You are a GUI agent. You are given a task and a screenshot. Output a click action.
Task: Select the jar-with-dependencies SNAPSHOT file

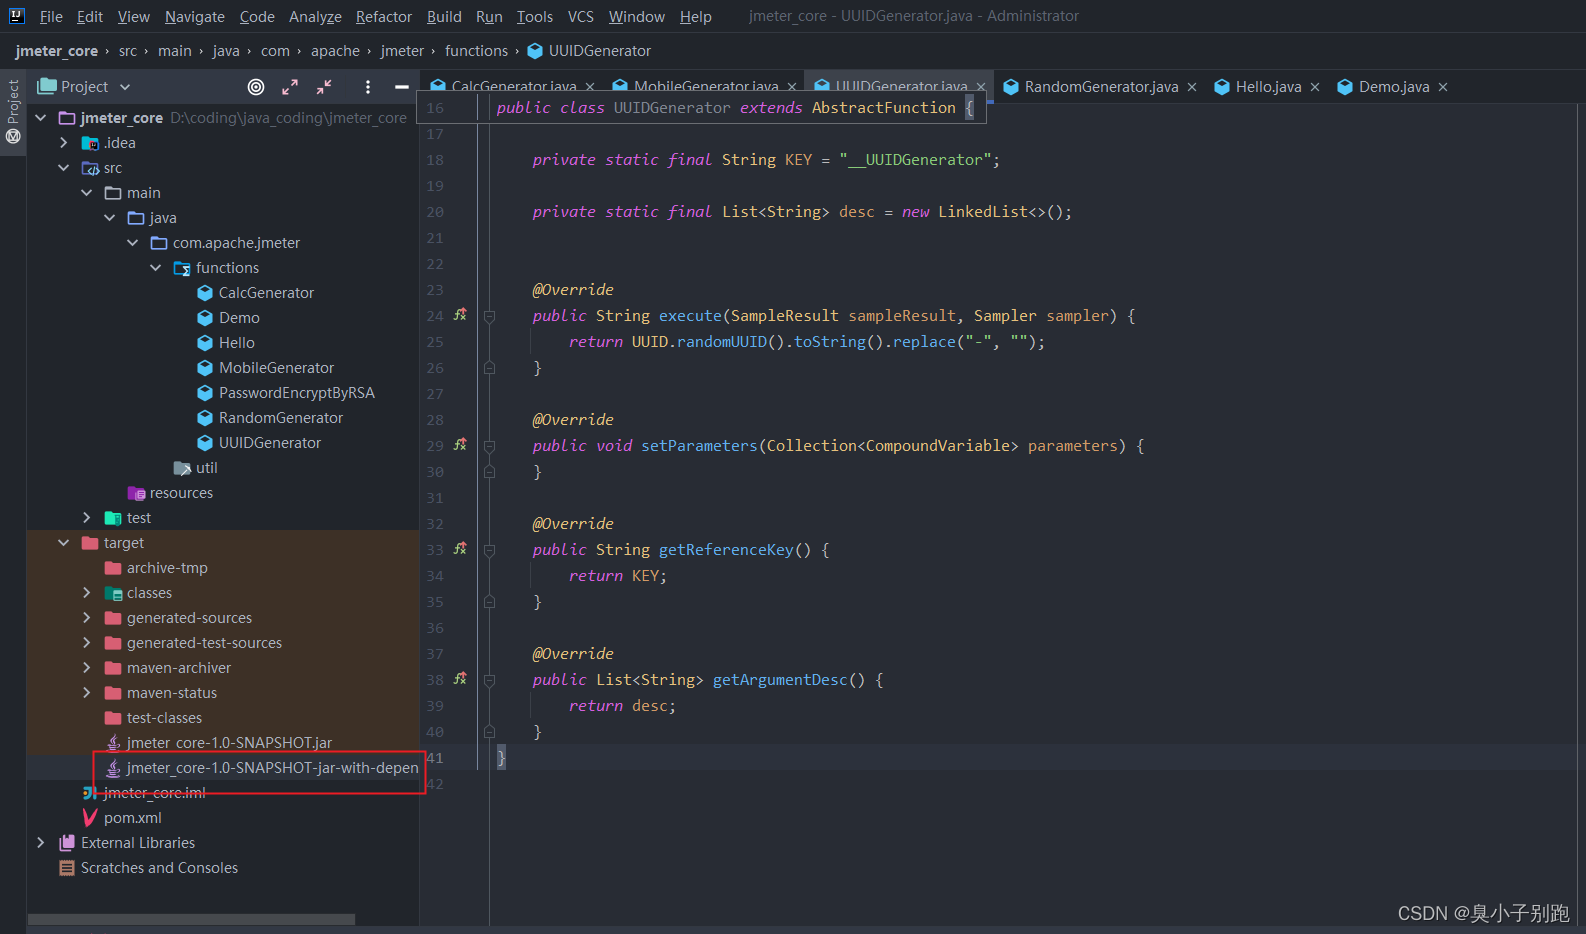tap(272, 768)
